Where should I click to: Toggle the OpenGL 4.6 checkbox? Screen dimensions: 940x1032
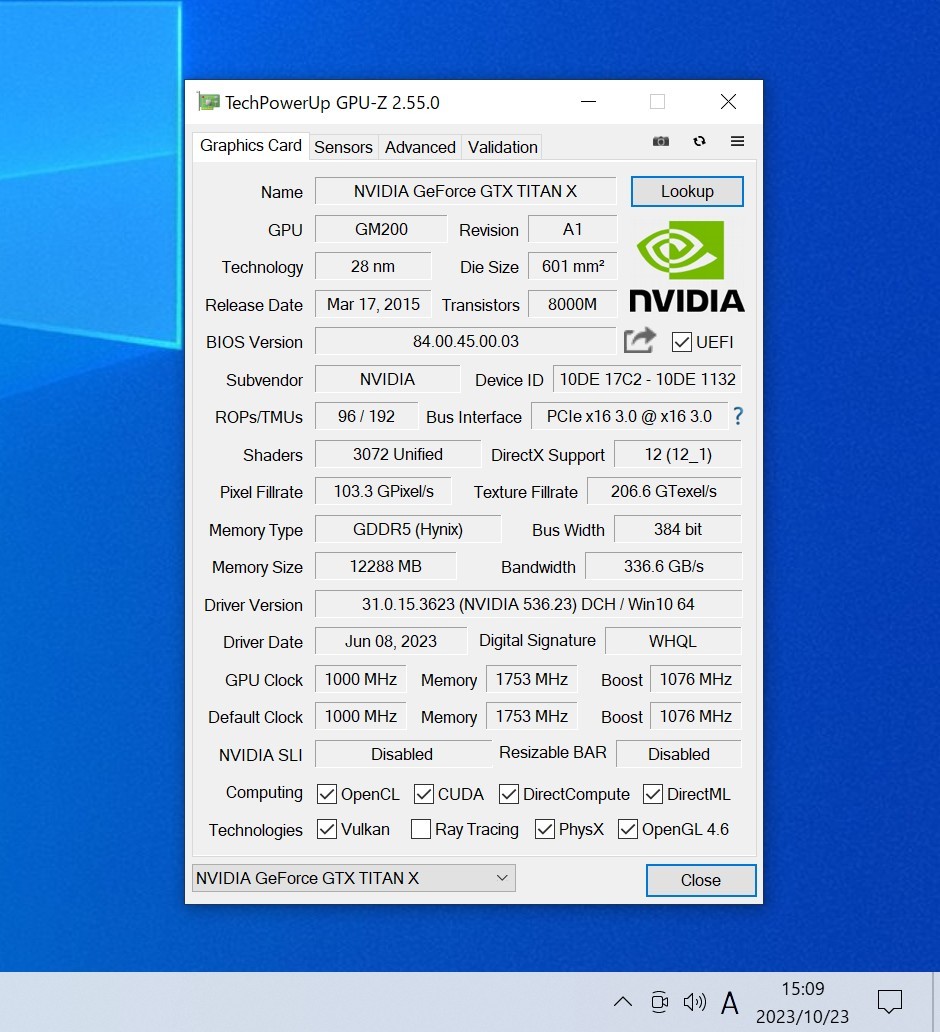(627, 829)
